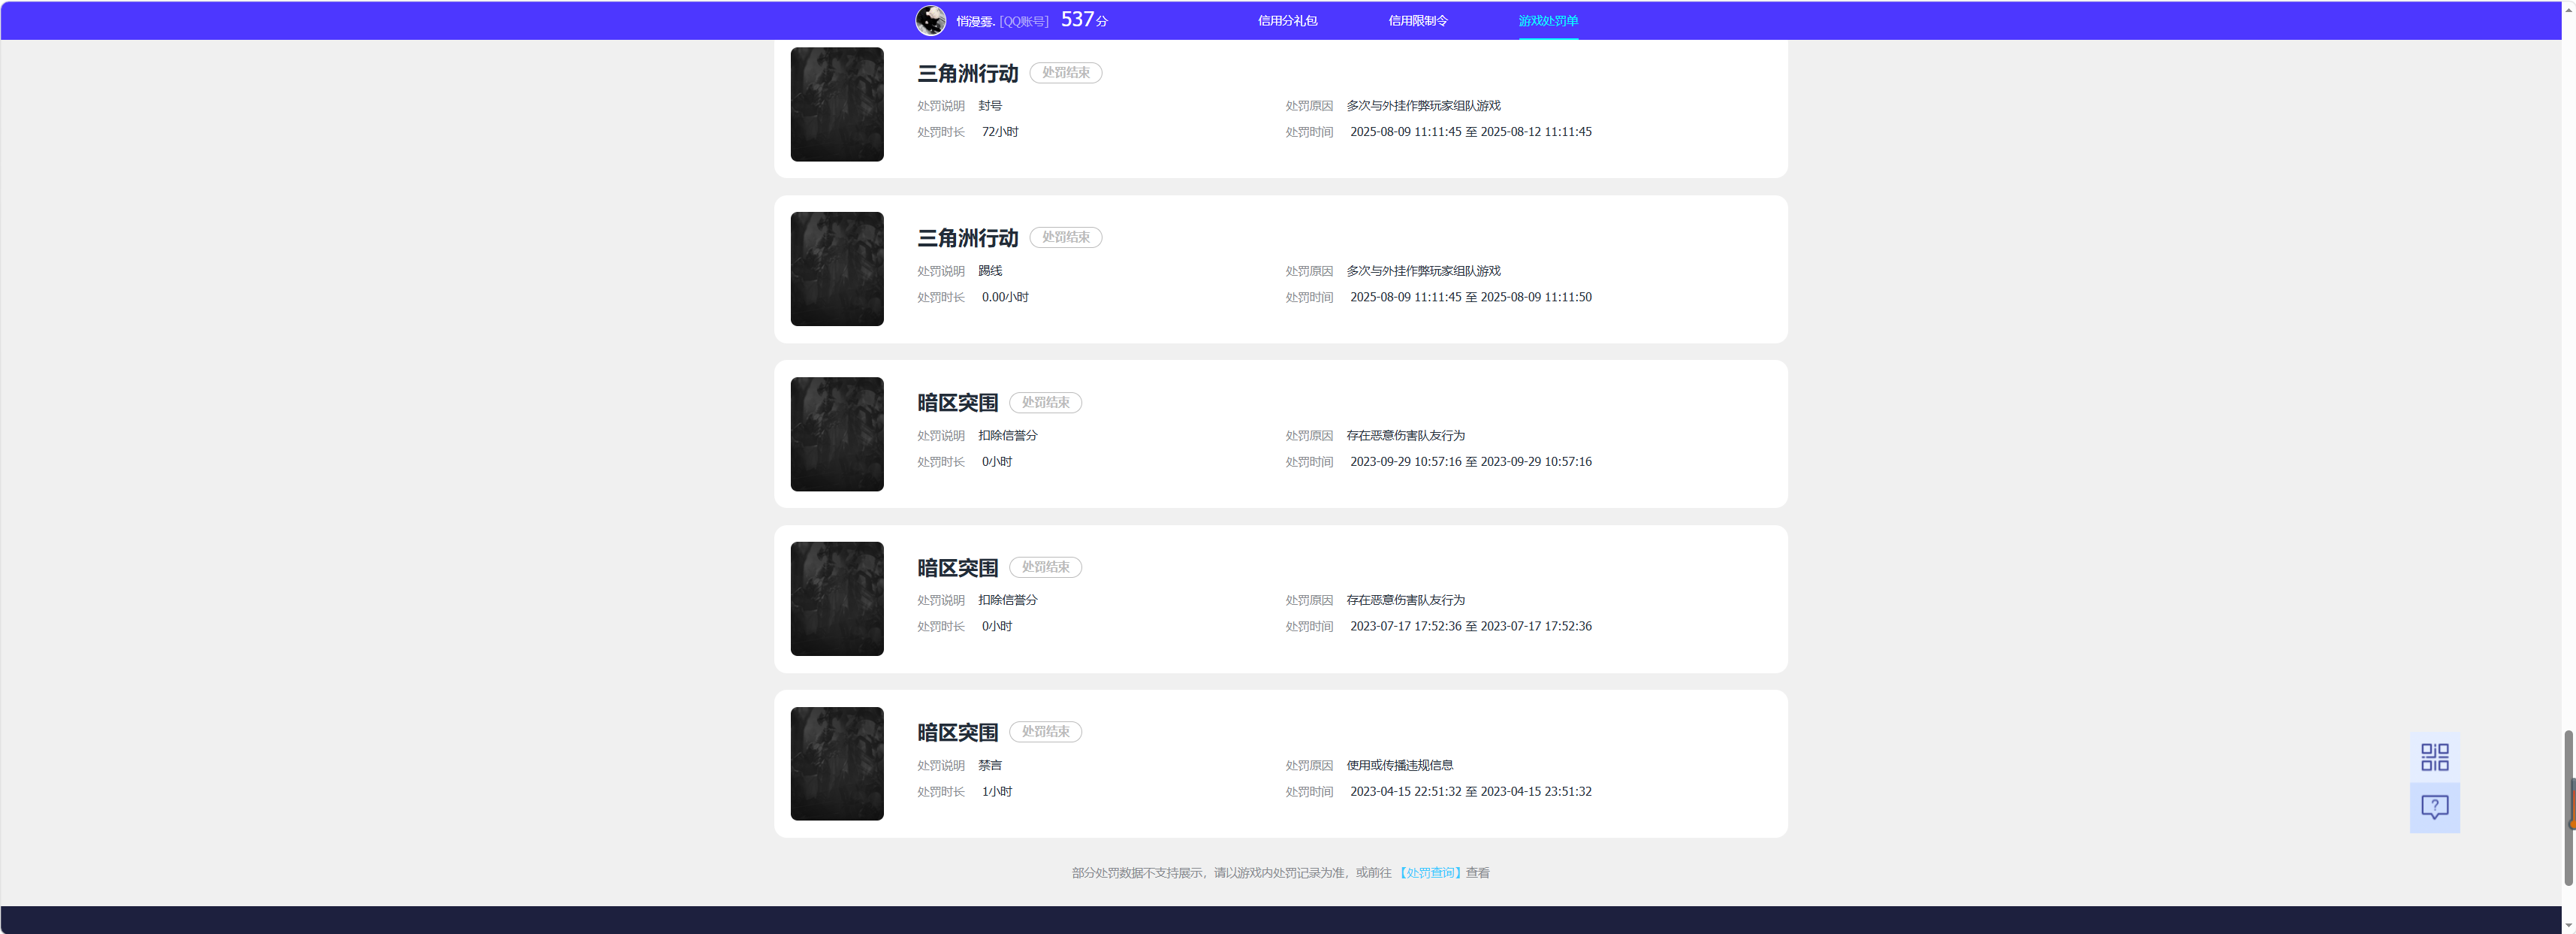Select the 游戏处罚单 tab
Screen dimensions: 2576x934
click(1548, 20)
